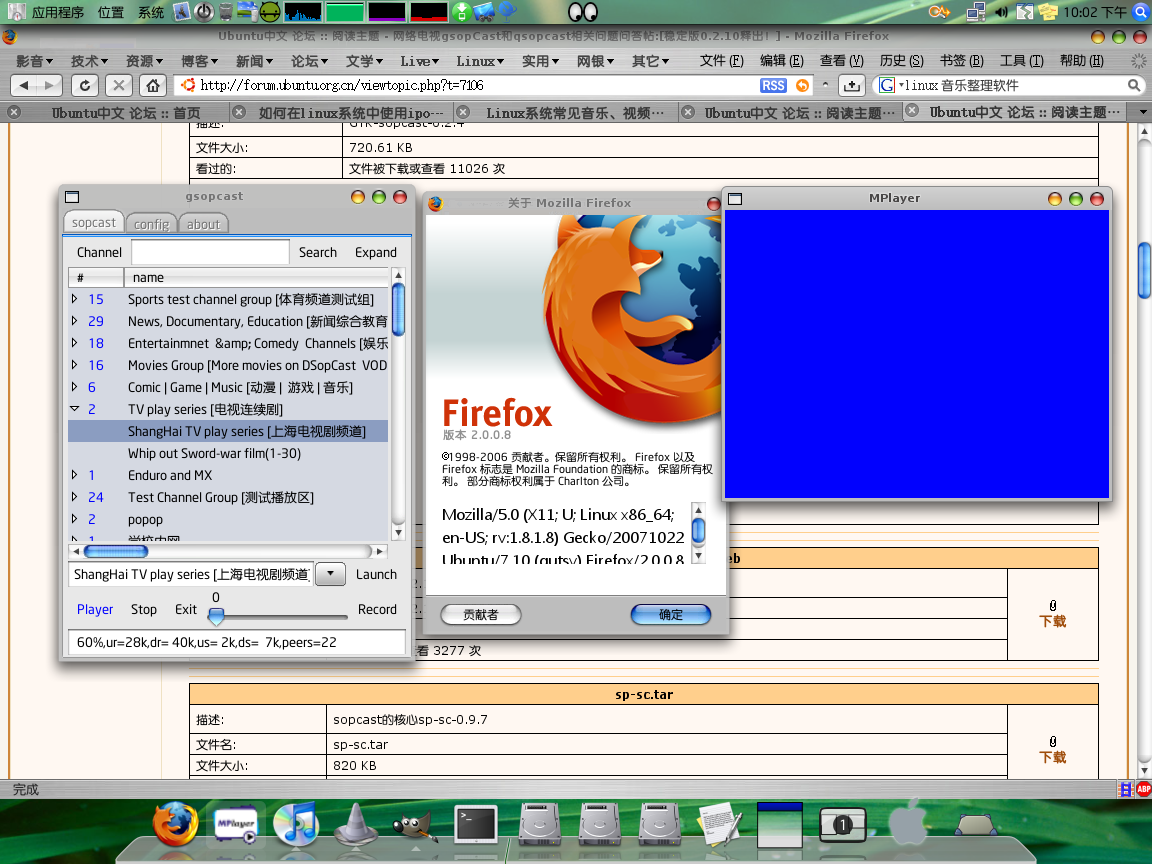Open the MPlayer window menu icon
Viewport: 1152px width, 864px height.
coord(735,199)
